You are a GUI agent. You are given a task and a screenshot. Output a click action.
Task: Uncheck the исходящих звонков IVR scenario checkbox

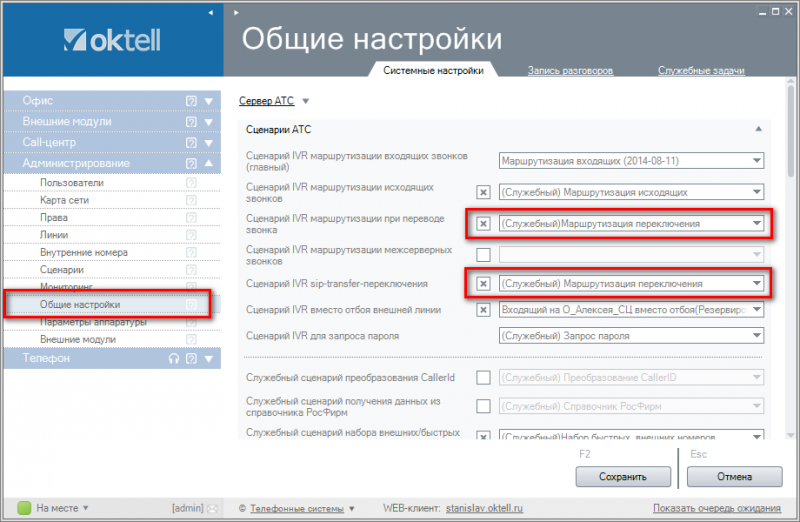point(483,192)
